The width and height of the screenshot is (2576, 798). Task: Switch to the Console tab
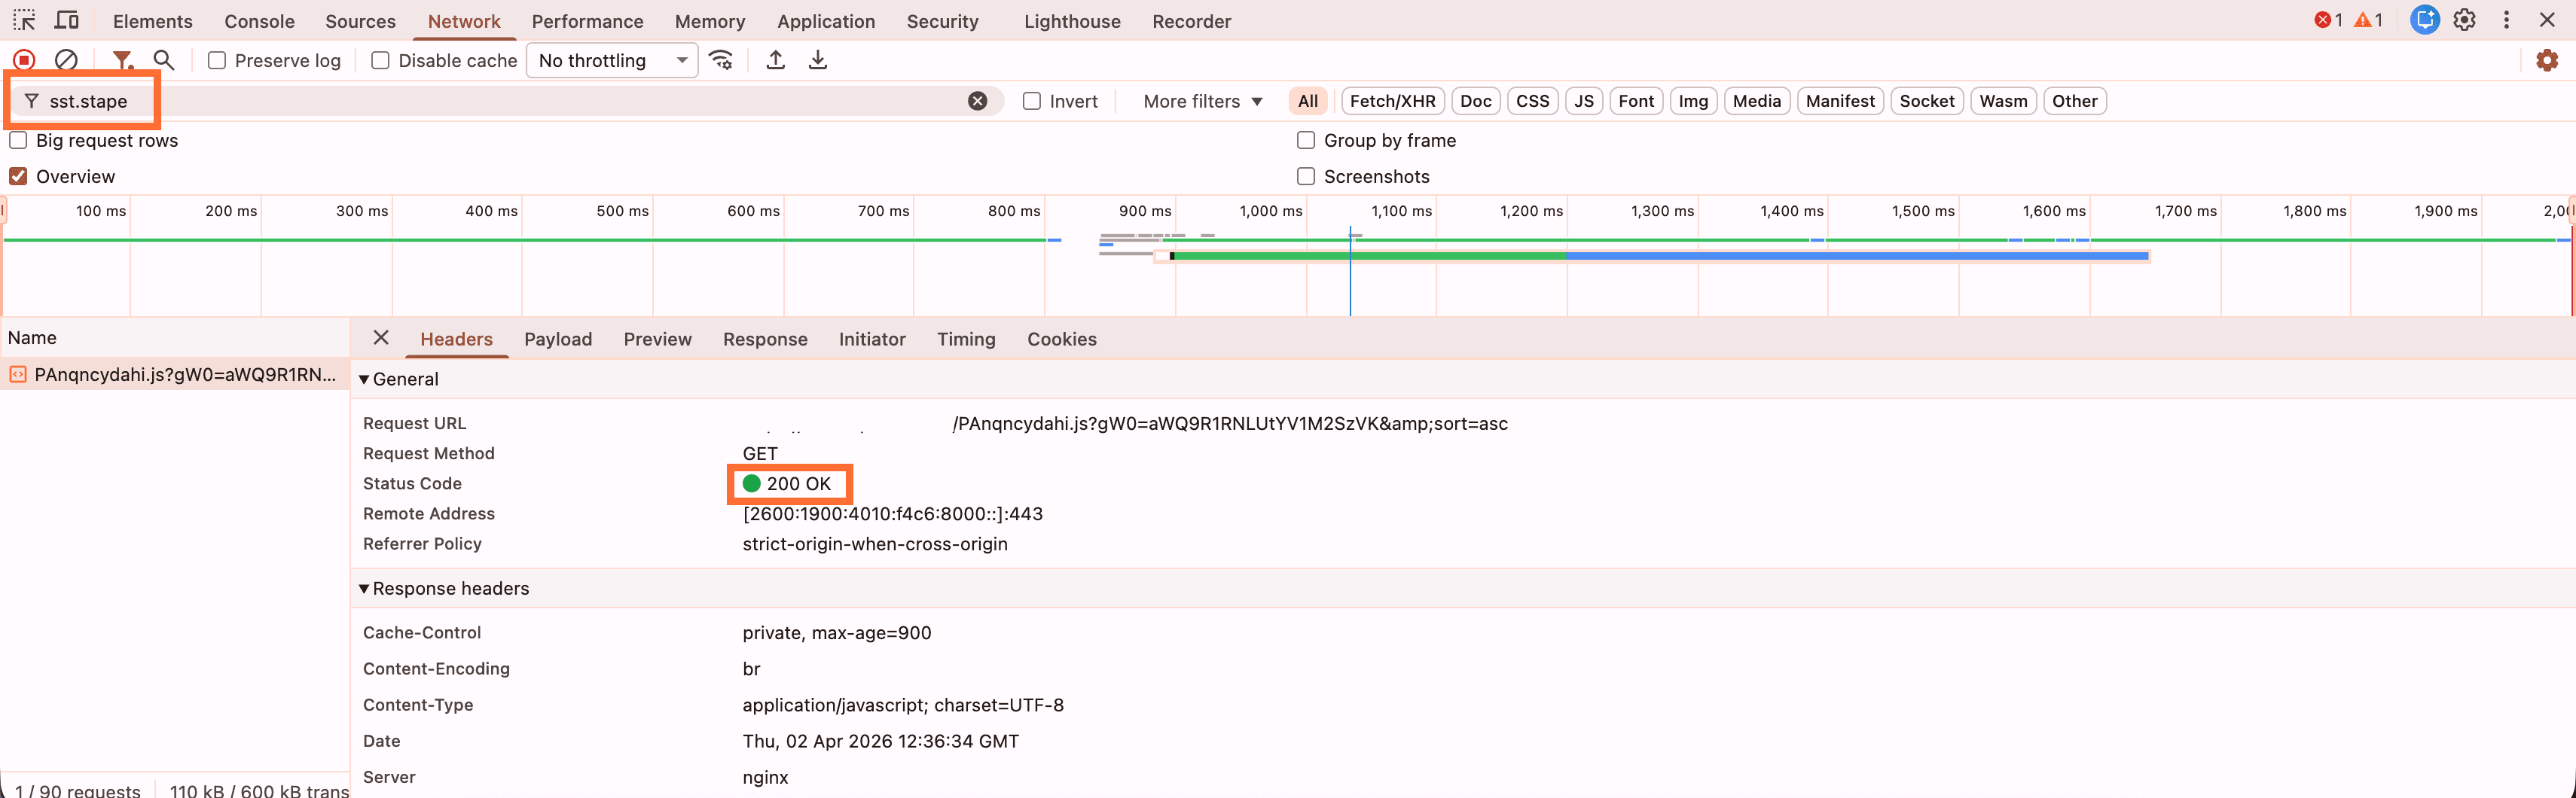point(259,21)
